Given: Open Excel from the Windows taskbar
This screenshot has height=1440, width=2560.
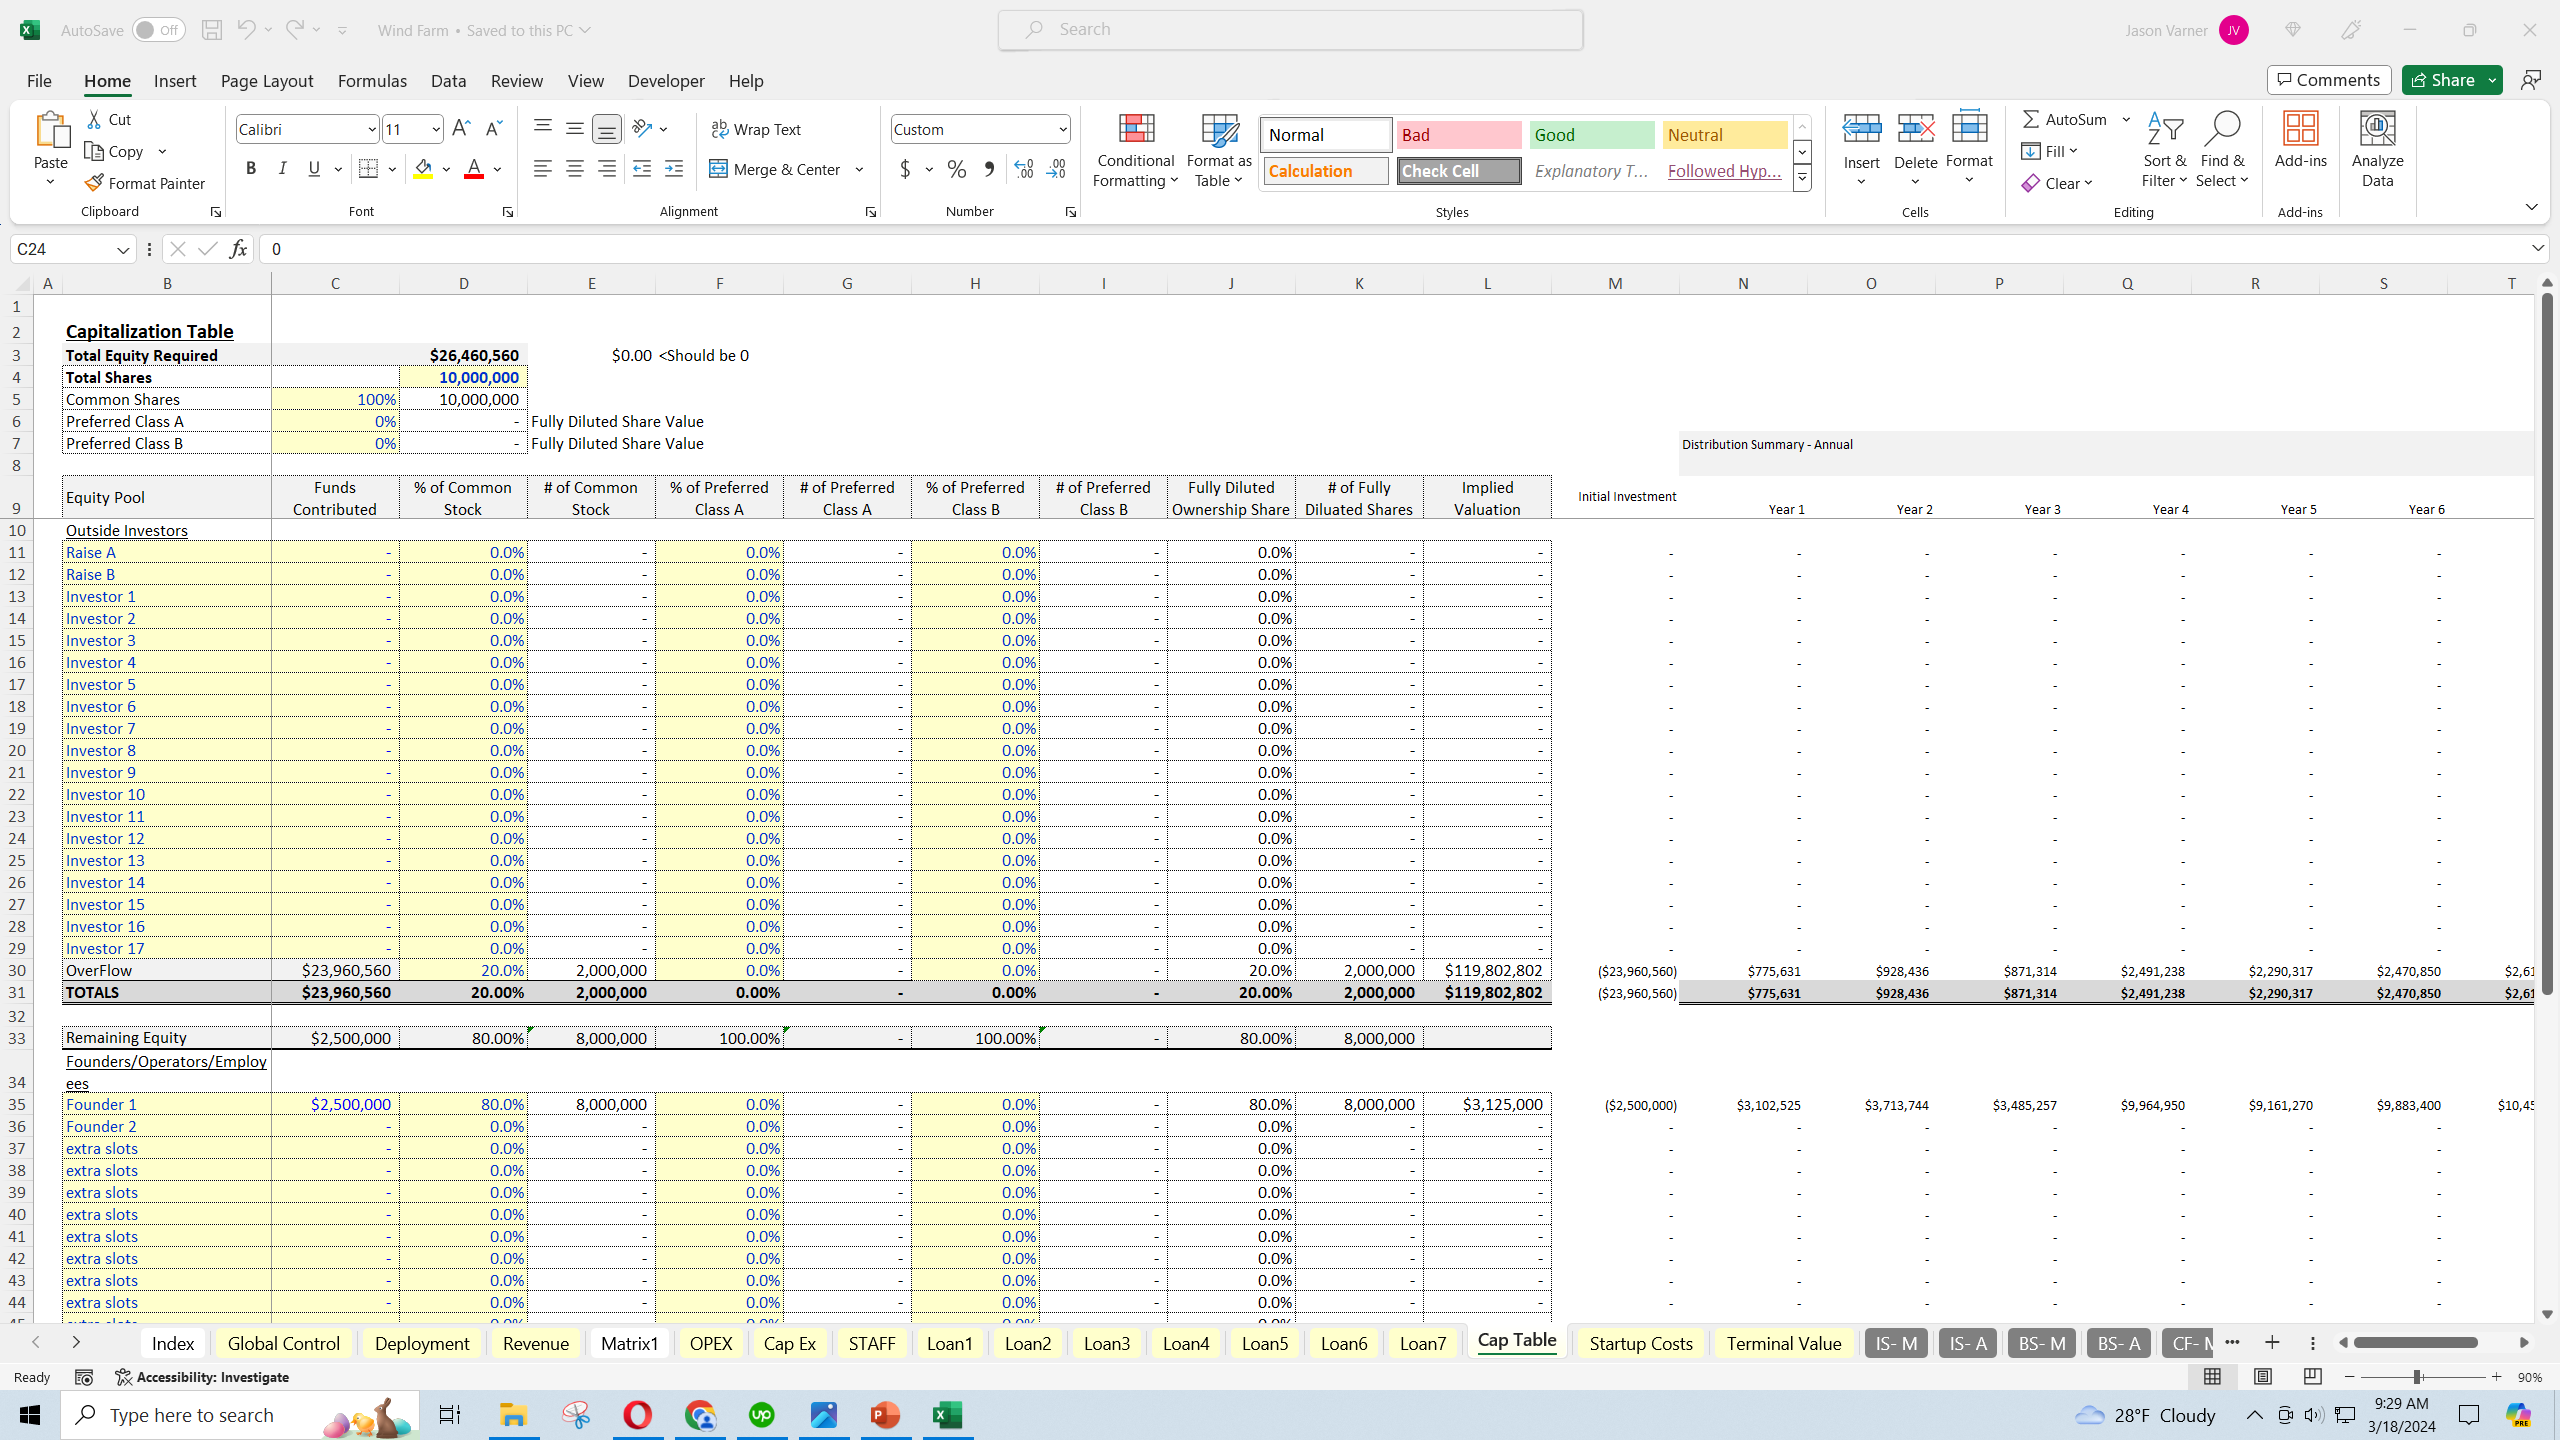Looking at the screenshot, I should click(946, 1415).
